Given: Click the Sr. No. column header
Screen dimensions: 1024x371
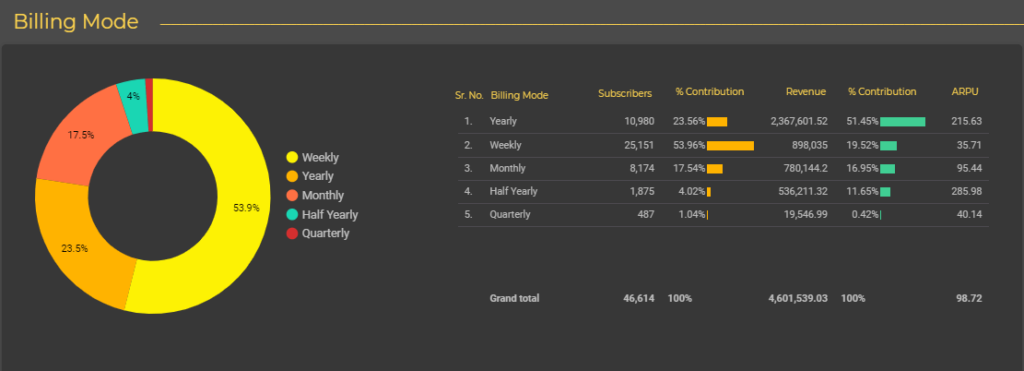Looking at the screenshot, I should click(469, 95).
